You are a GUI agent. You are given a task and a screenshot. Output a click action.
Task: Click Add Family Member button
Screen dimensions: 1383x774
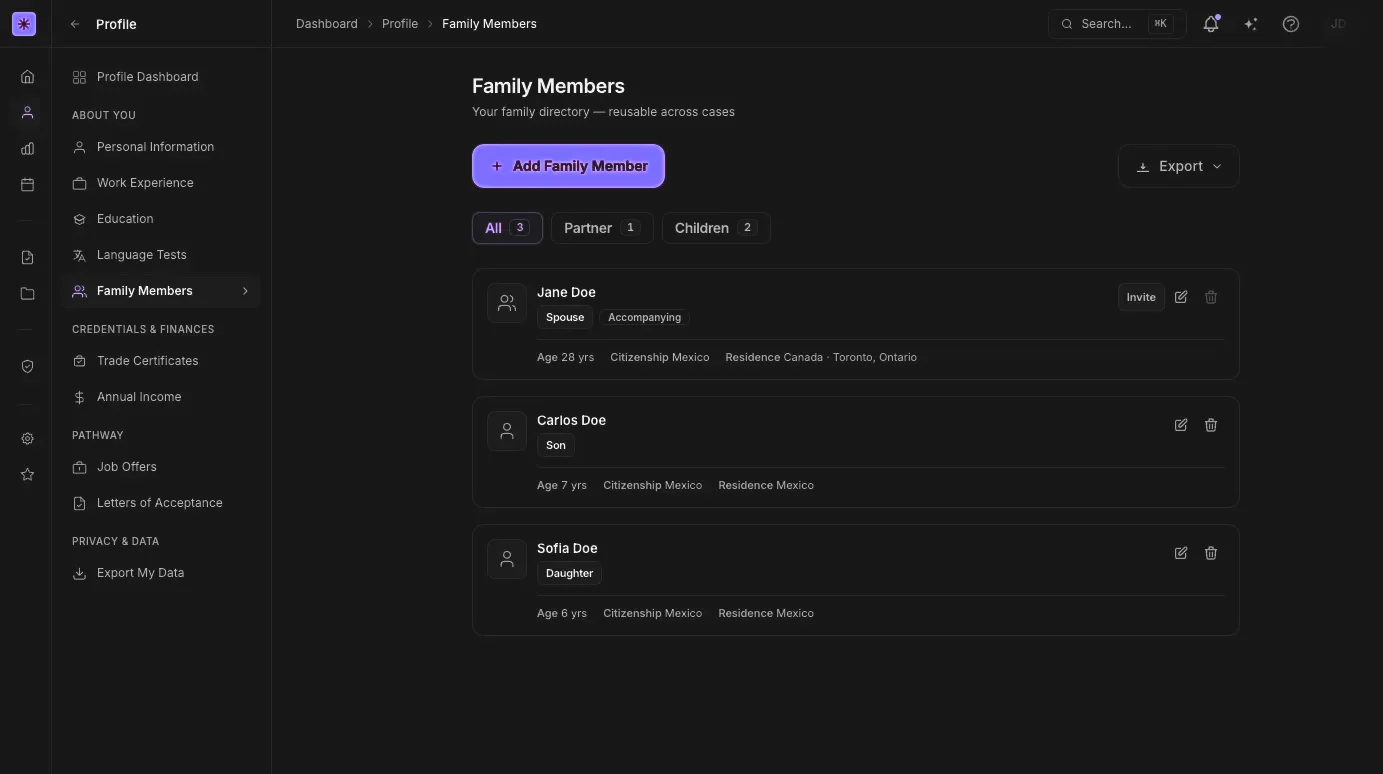tap(568, 166)
